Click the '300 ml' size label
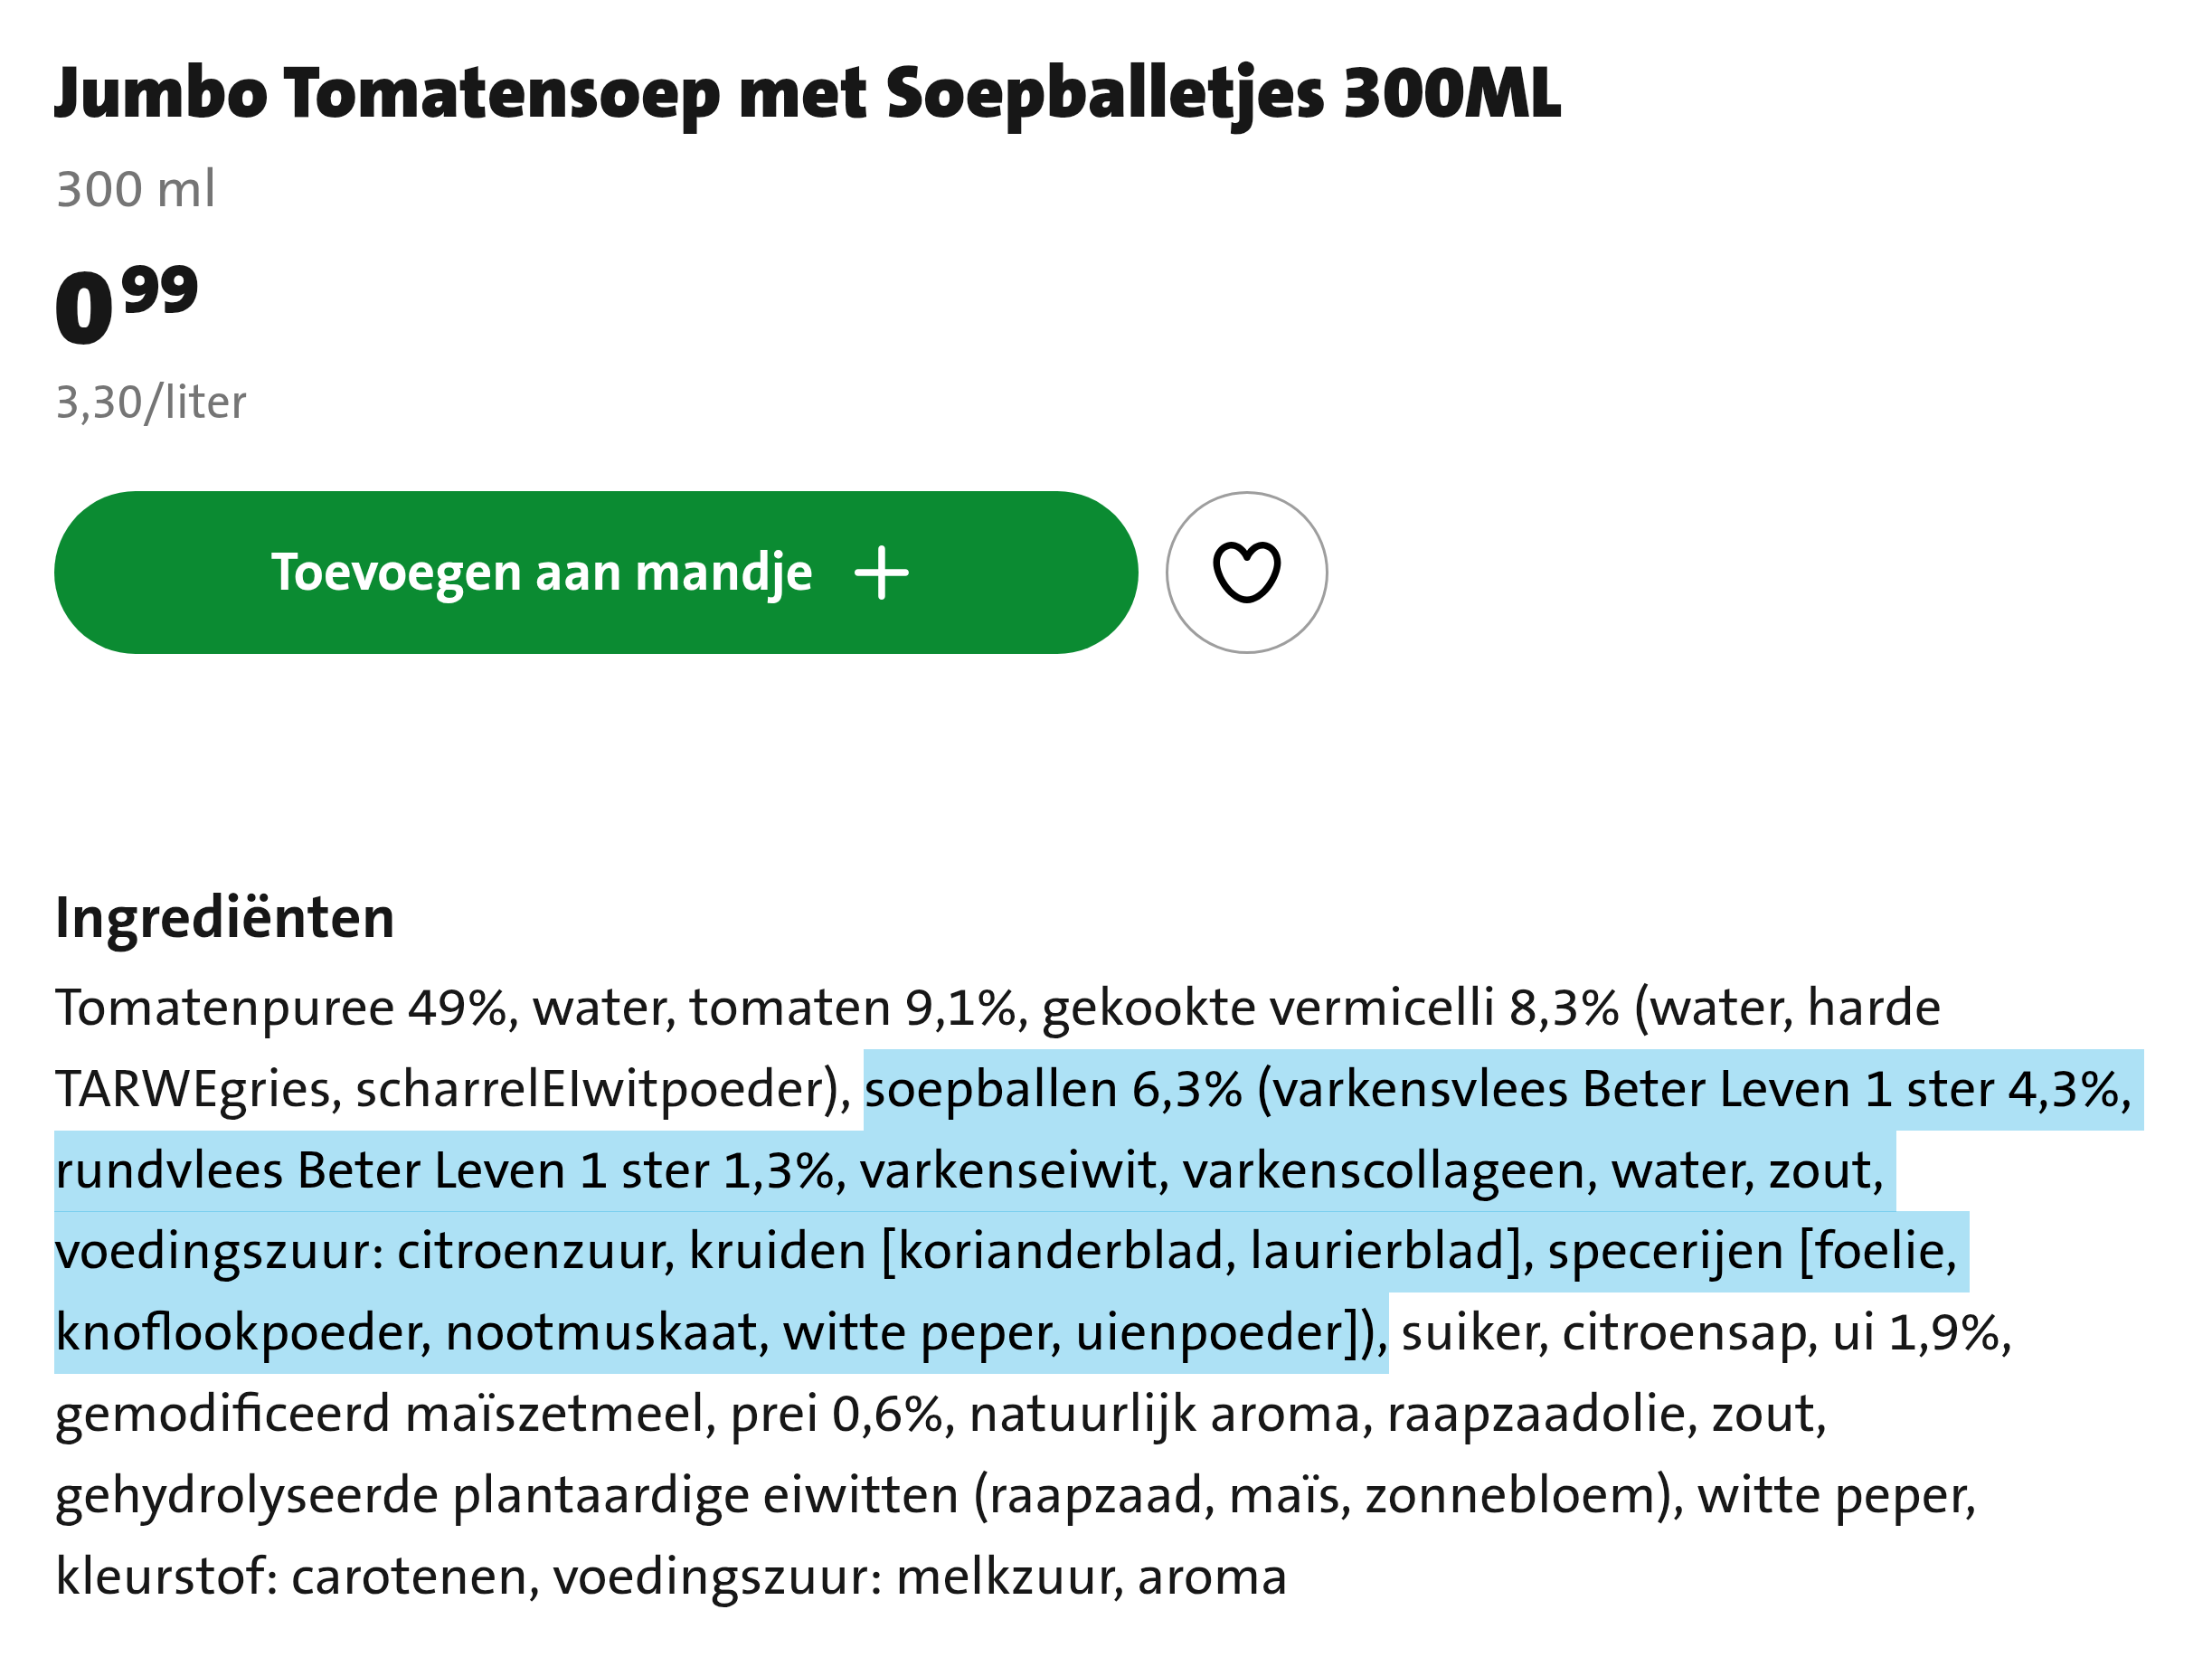The width and height of the screenshot is (2212, 1657). [135, 189]
